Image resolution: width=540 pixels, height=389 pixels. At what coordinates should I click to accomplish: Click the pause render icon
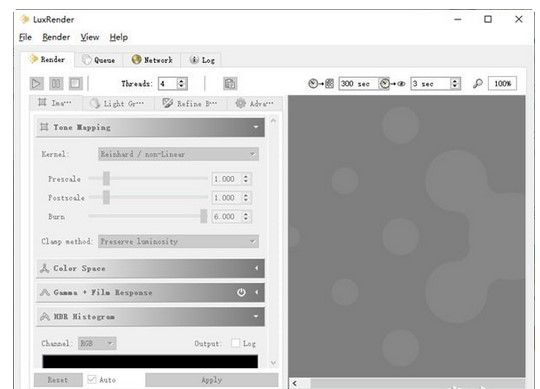pos(56,84)
